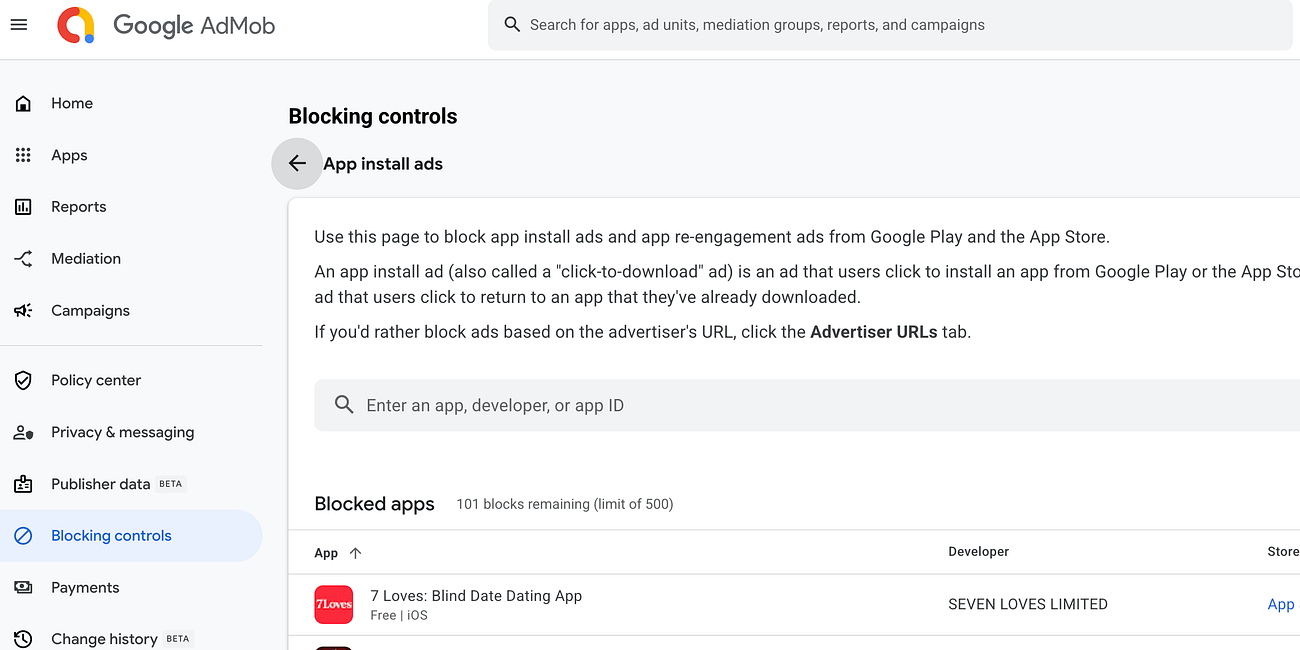
Task: Click the App column header
Action: point(326,553)
